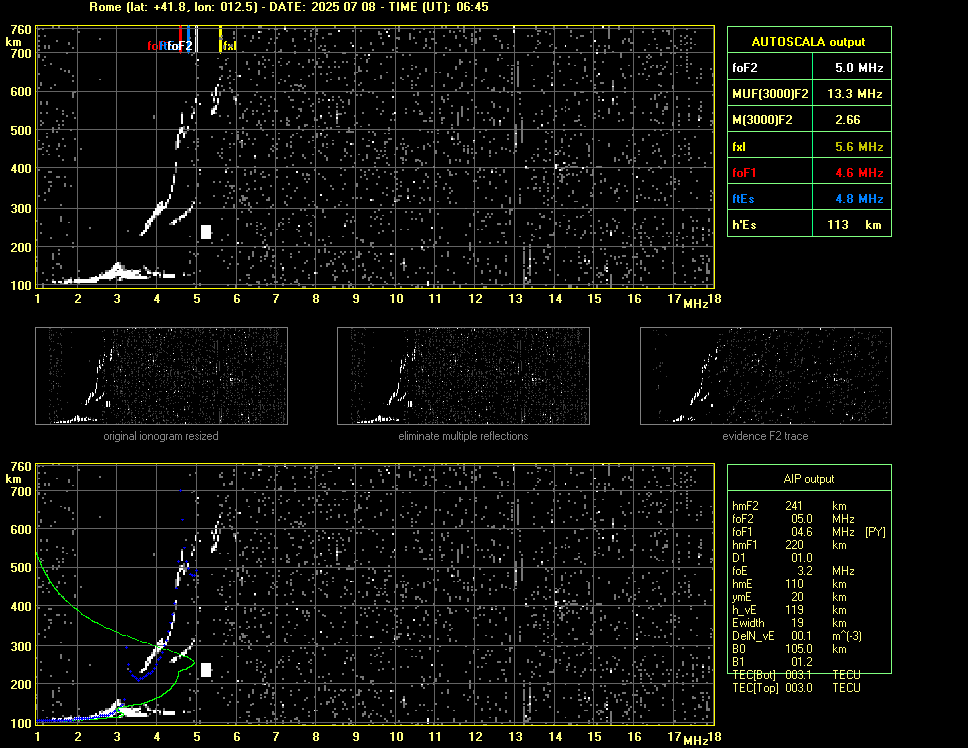Click the 'original ionogram resized' caption
The image size is (968, 748).
tap(161, 436)
